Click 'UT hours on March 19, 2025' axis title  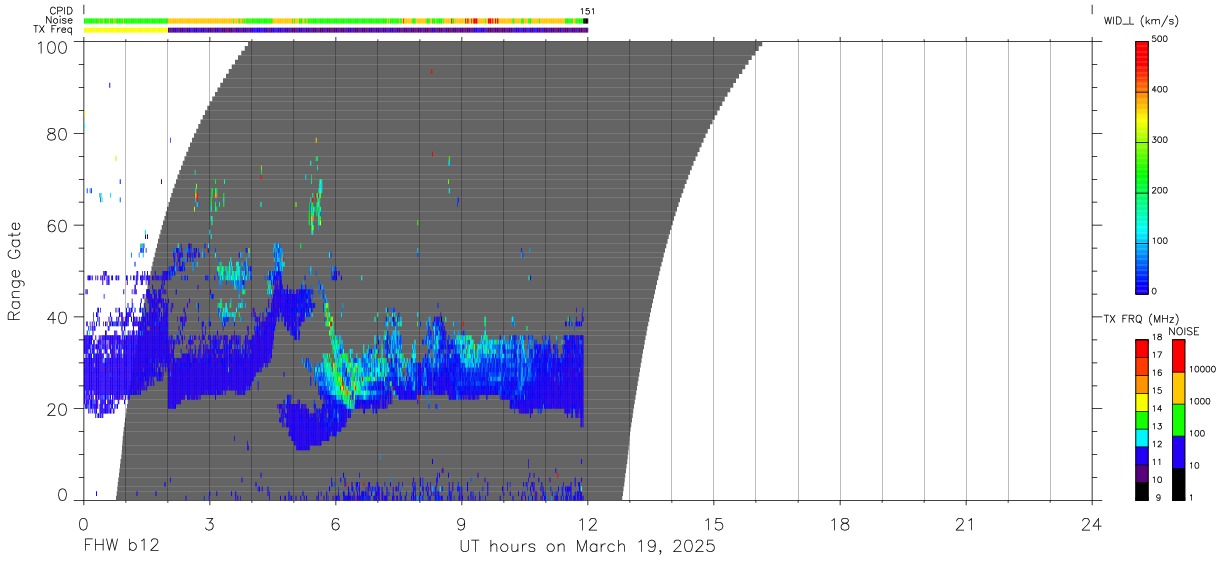tap(588, 547)
